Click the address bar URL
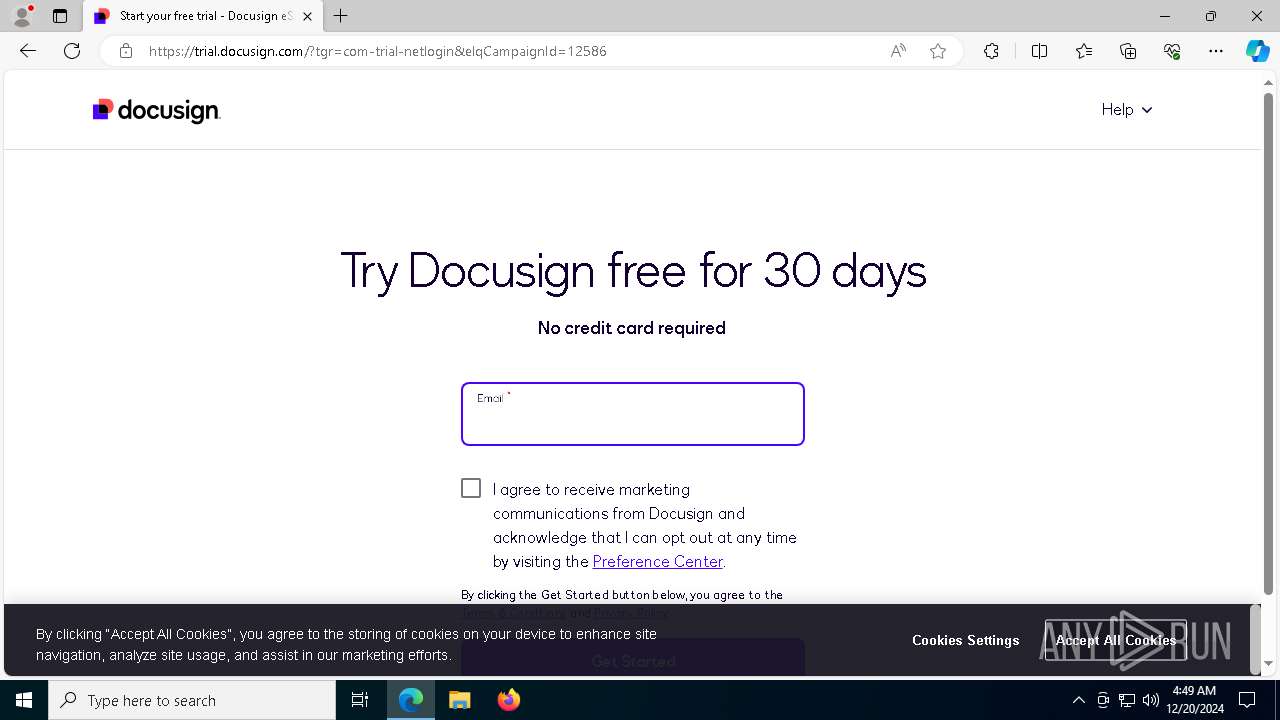This screenshot has height=720, width=1280. tap(377, 51)
